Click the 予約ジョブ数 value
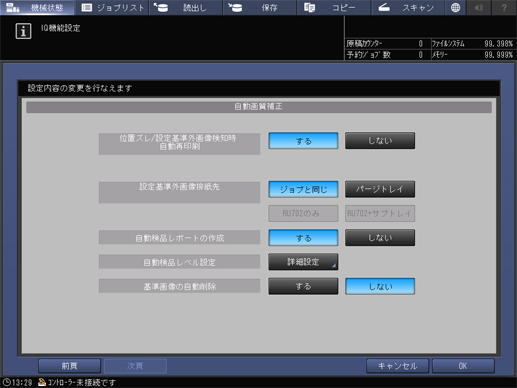This screenshot has width=517, height=388. [x=421, y=55]
